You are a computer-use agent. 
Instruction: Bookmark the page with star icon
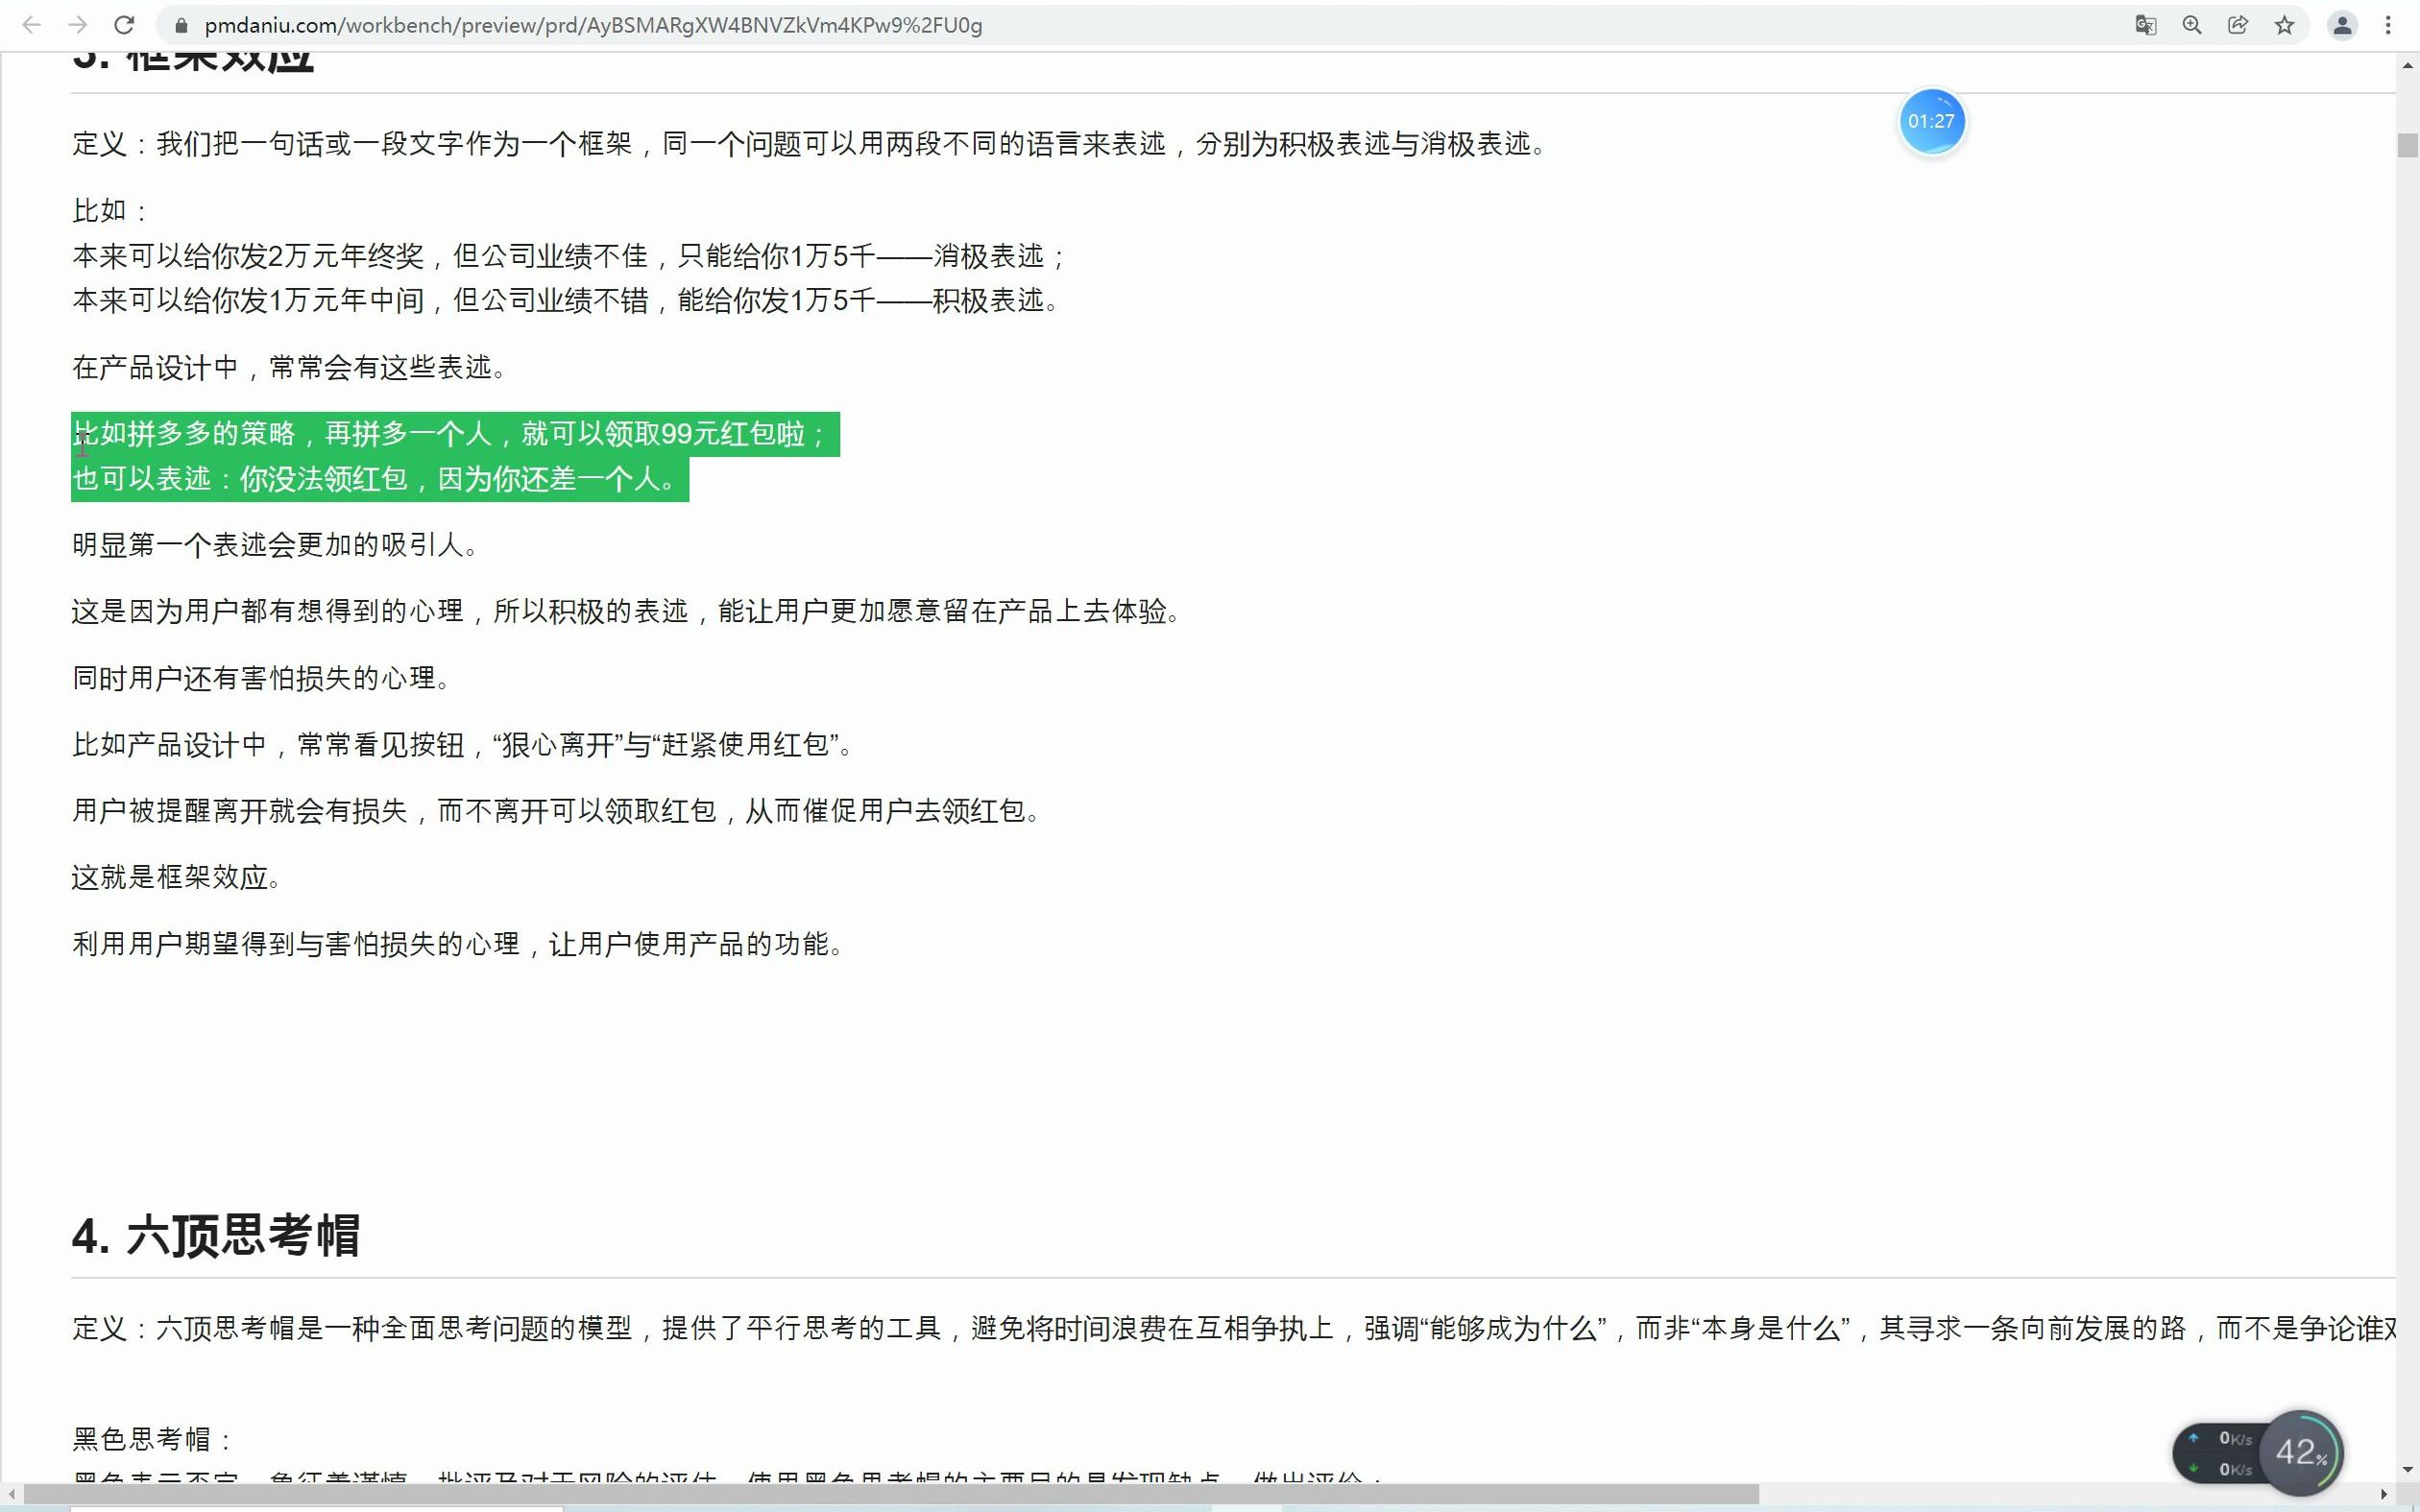pos(2285,25)
